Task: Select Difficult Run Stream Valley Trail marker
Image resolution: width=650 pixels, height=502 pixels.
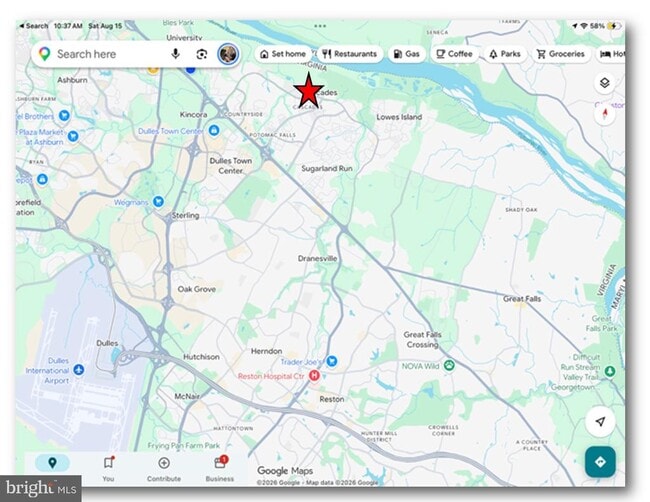Action: (609, 371)
